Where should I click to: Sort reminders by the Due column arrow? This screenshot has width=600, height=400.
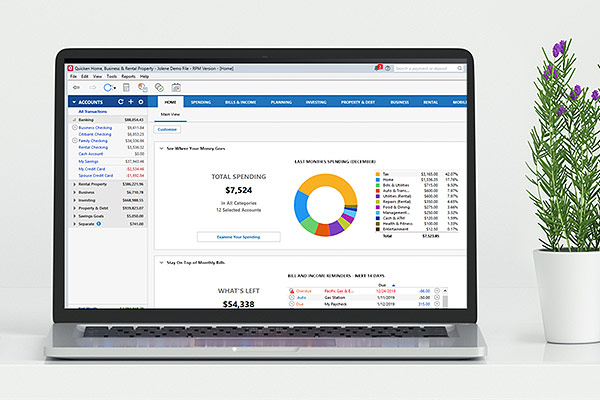(393, 285)
